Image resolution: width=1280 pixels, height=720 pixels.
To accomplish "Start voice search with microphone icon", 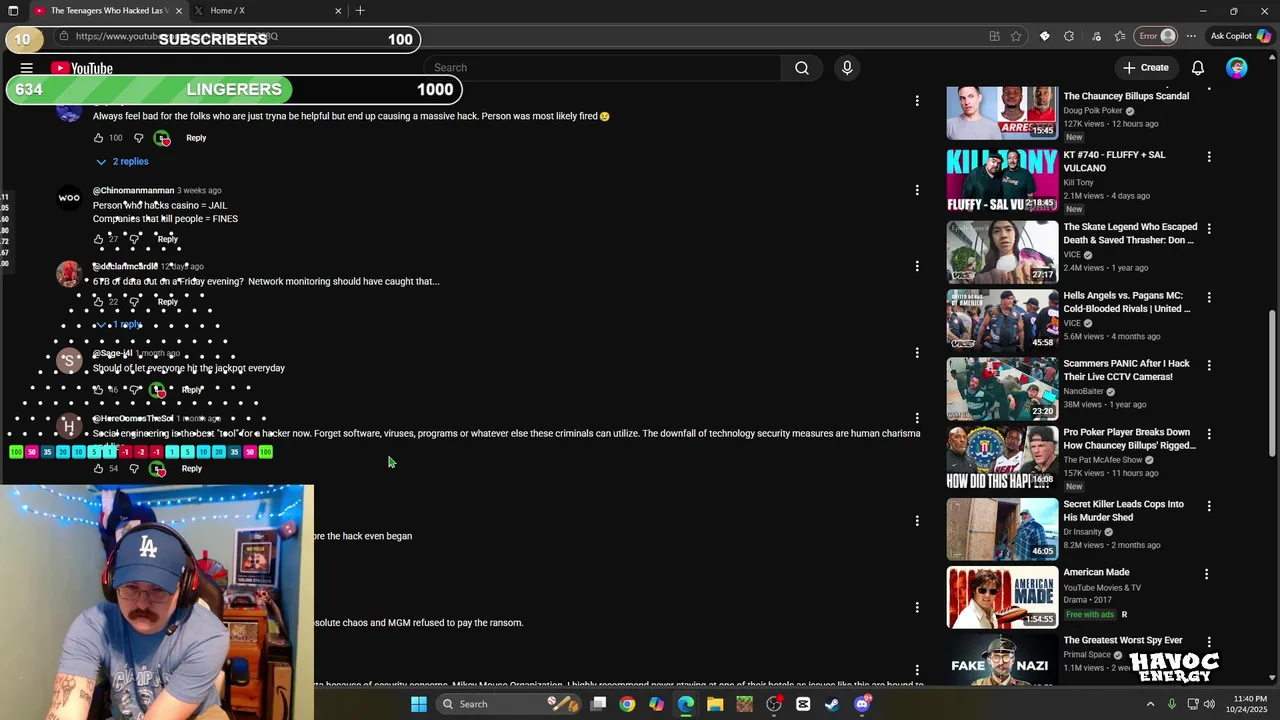I will click(847, 68).
